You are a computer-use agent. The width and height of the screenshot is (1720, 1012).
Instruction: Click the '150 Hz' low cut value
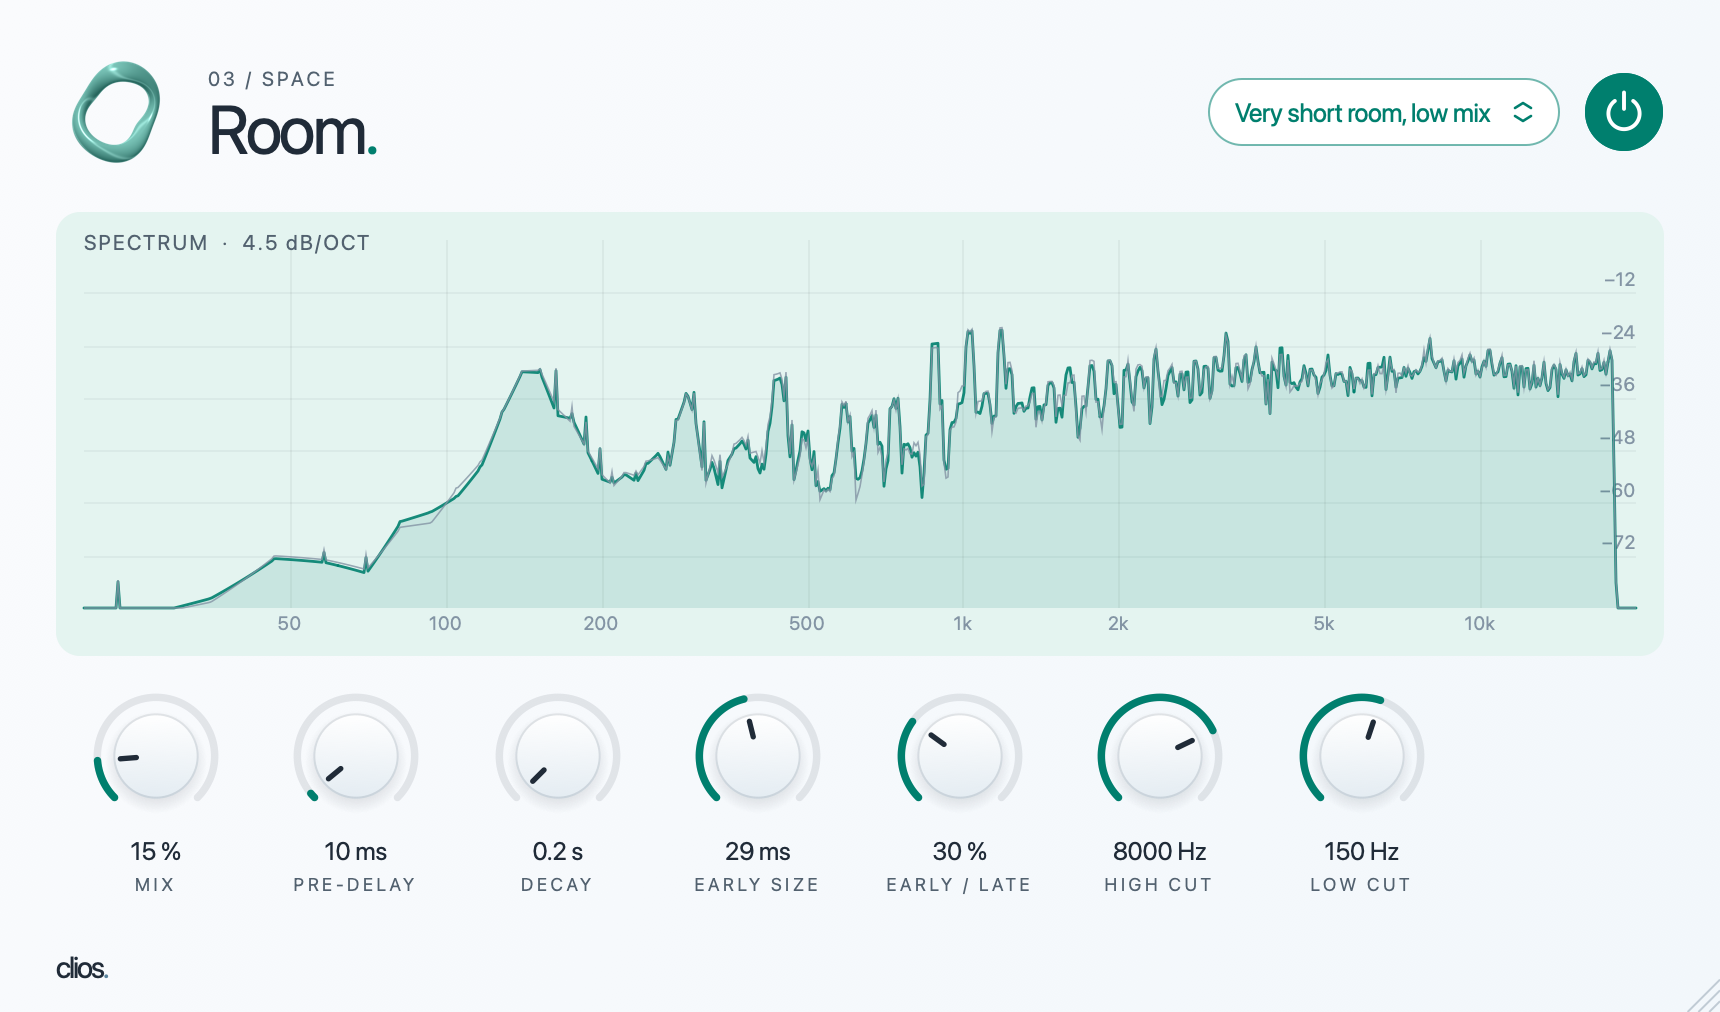tap(1362, 852)
